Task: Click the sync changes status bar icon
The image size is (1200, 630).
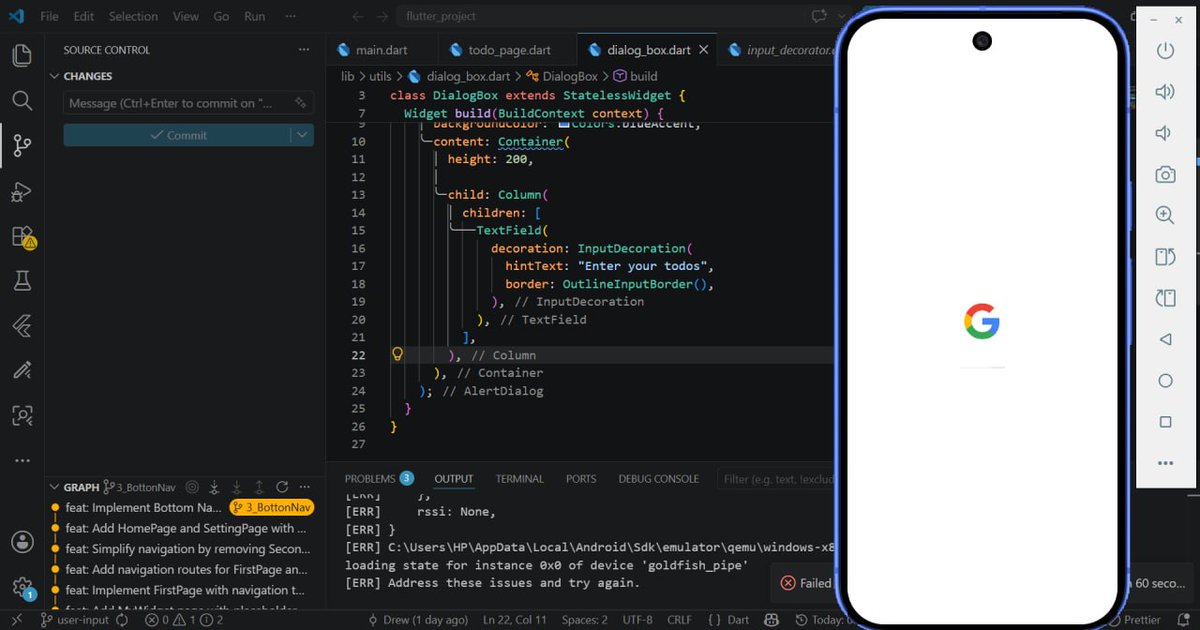Action: click(122, 620)
